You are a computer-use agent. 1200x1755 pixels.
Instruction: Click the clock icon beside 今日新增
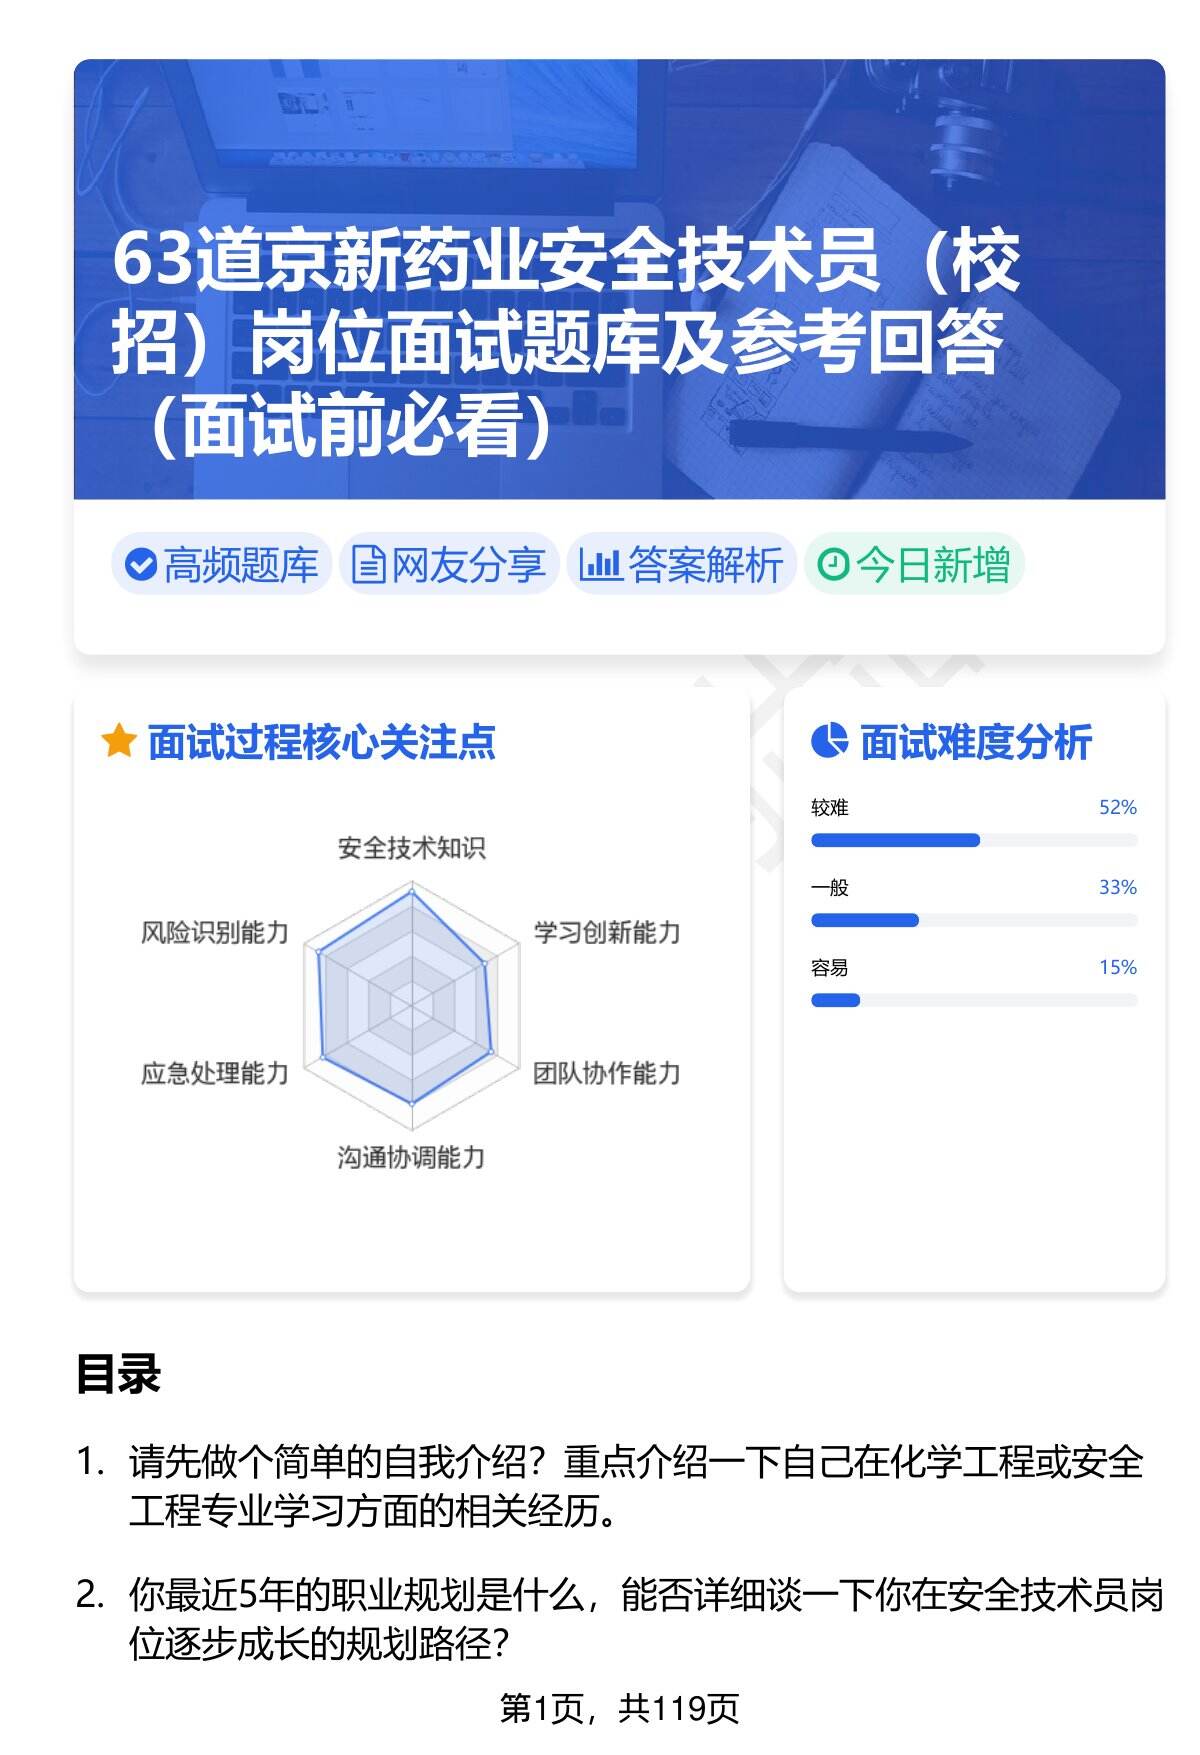pos(832,565)
